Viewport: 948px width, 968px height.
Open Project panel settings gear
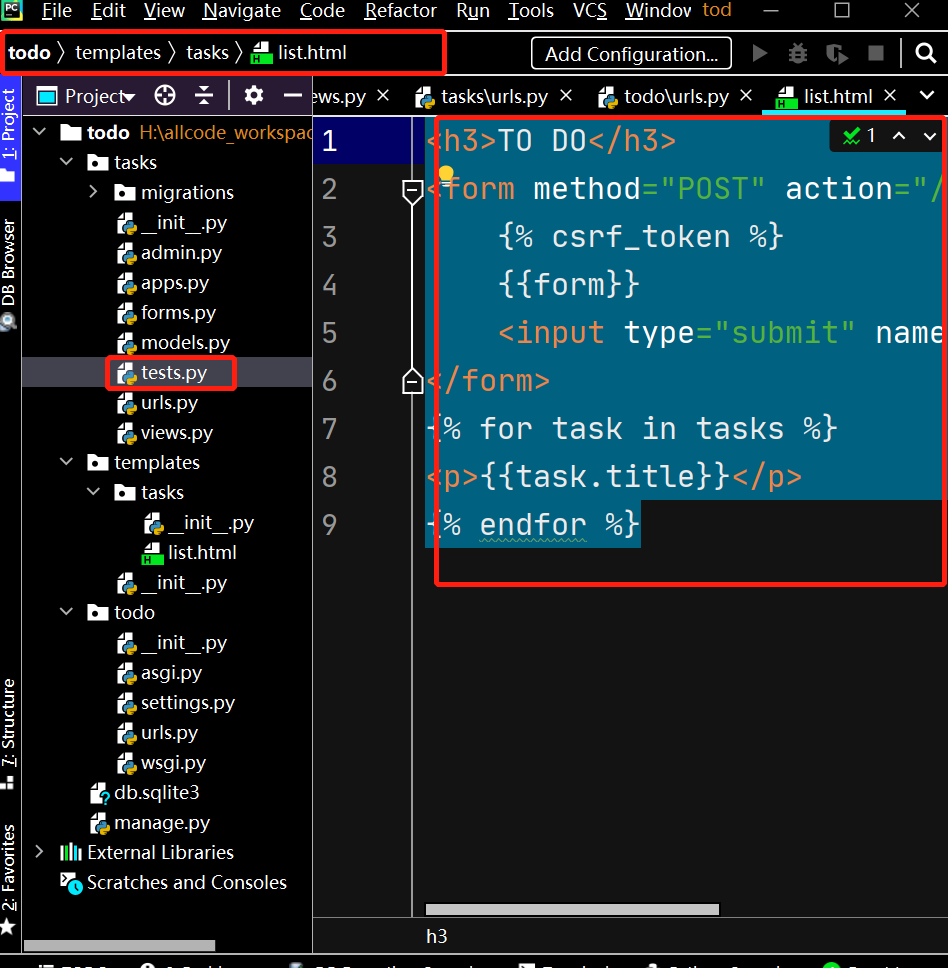click(x=254, y=96)
